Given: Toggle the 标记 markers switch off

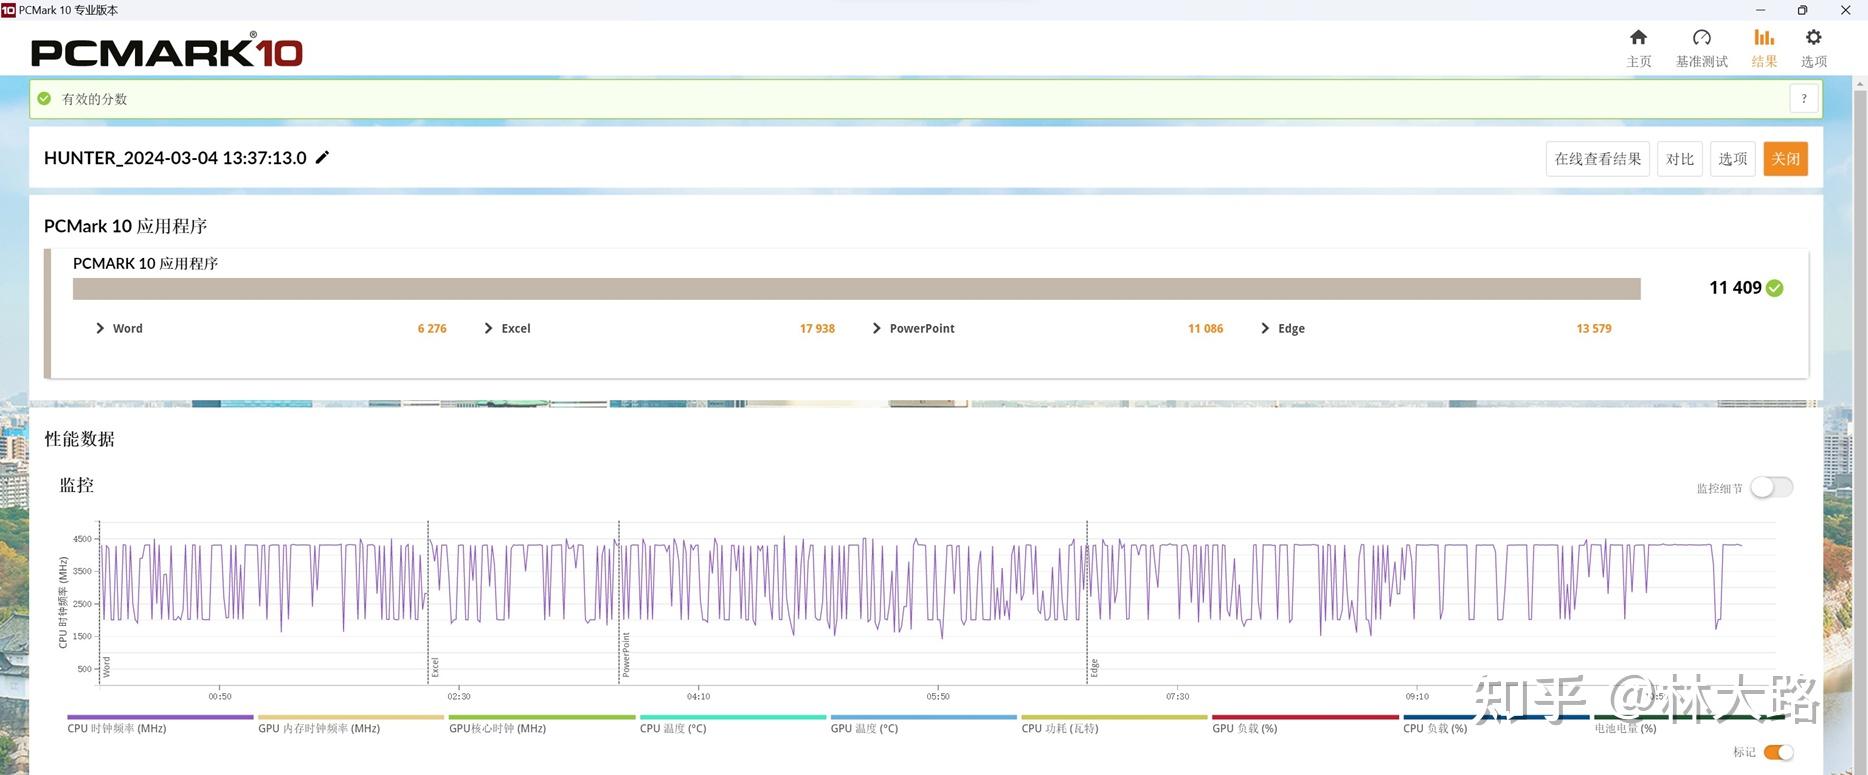Looking at the screenshot, I should (x=1778, y=752).
